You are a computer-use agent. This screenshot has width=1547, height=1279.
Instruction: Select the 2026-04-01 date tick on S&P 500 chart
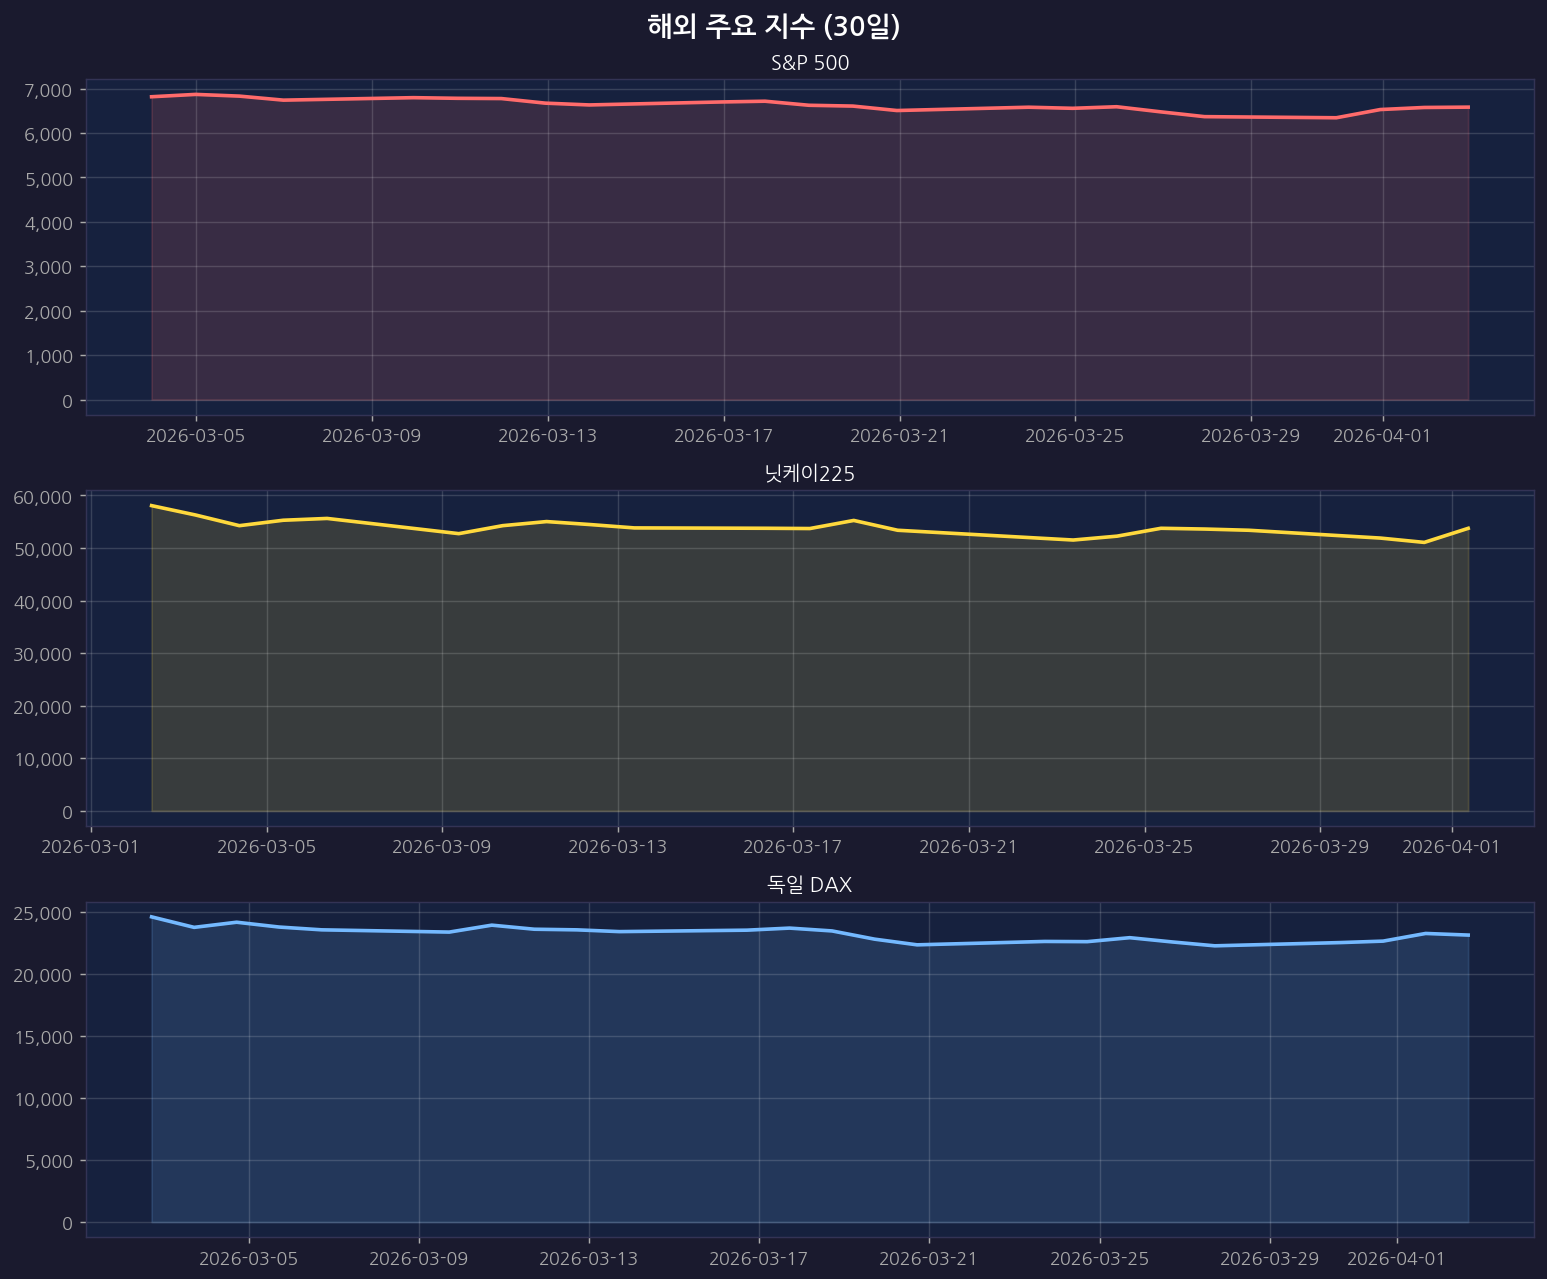[x=1382, y=436]
